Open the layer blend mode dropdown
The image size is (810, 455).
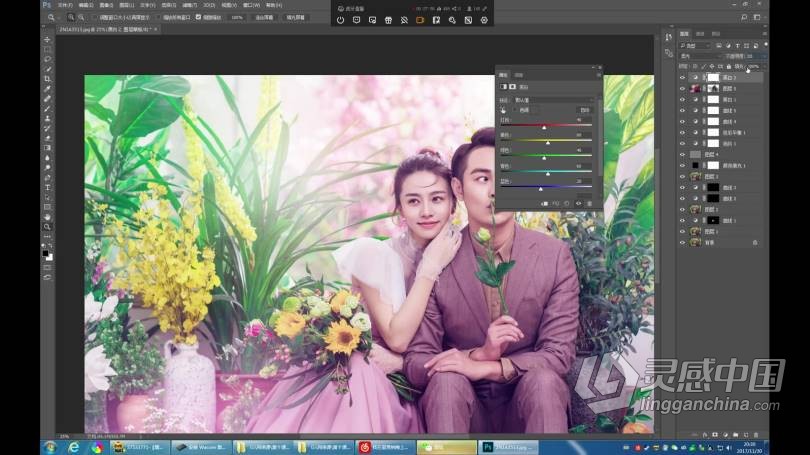point(700,56)
